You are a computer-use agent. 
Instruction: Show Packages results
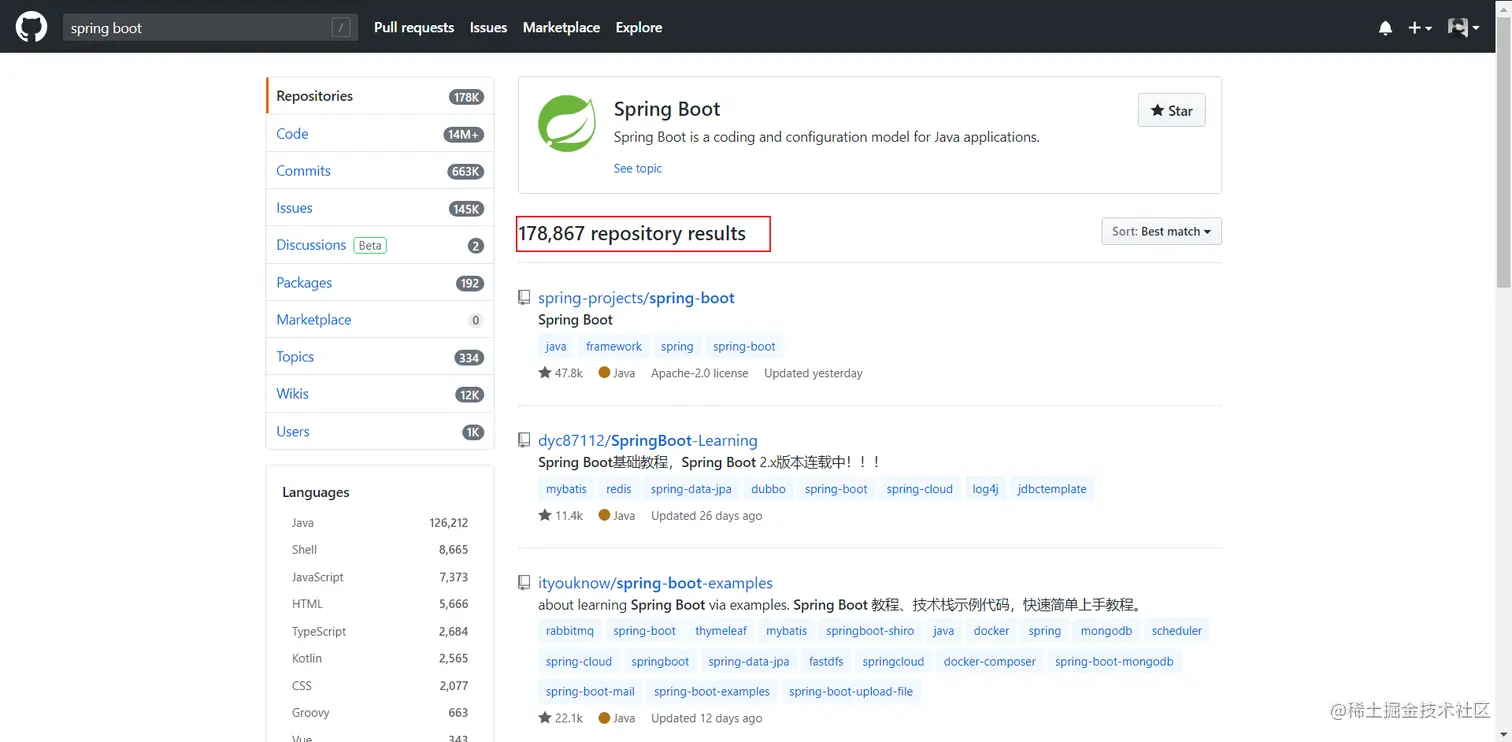click(380, 283)
